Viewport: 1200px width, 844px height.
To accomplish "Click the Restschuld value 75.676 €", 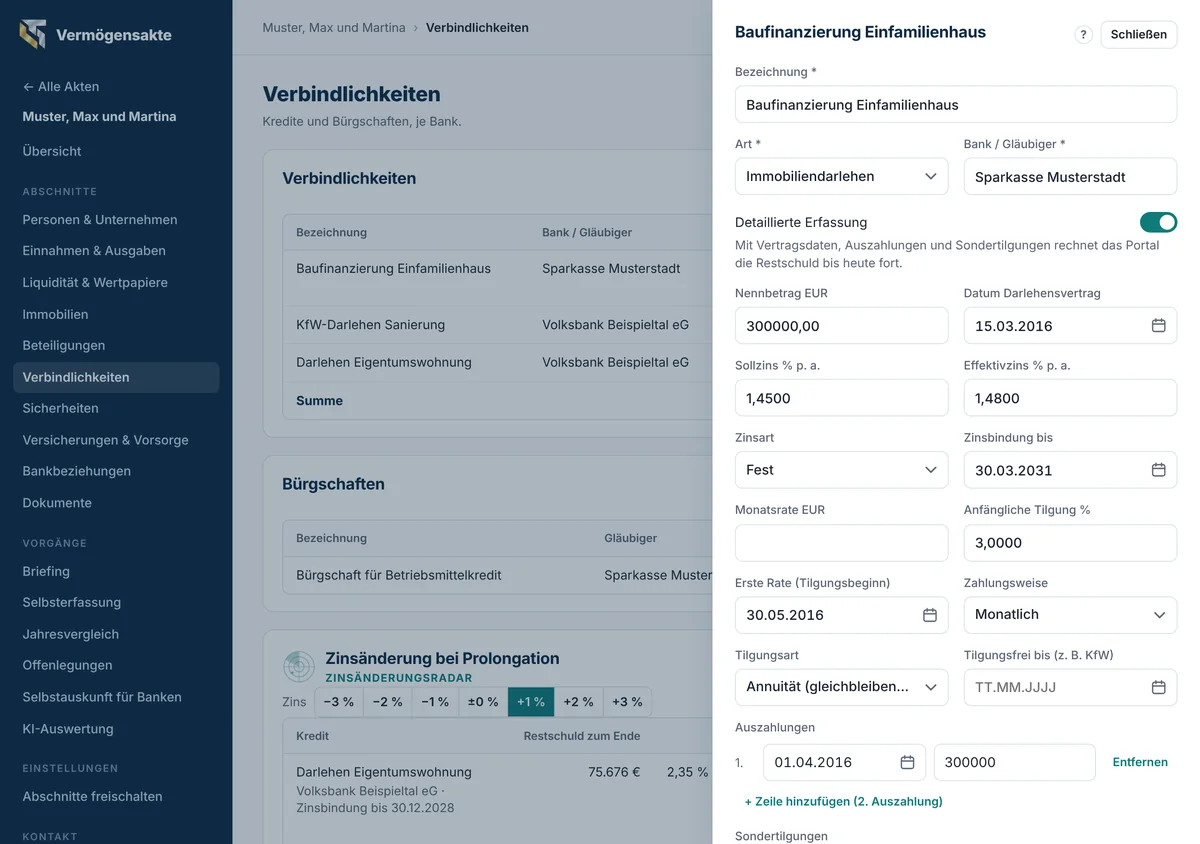I will [x=614, y=772].
